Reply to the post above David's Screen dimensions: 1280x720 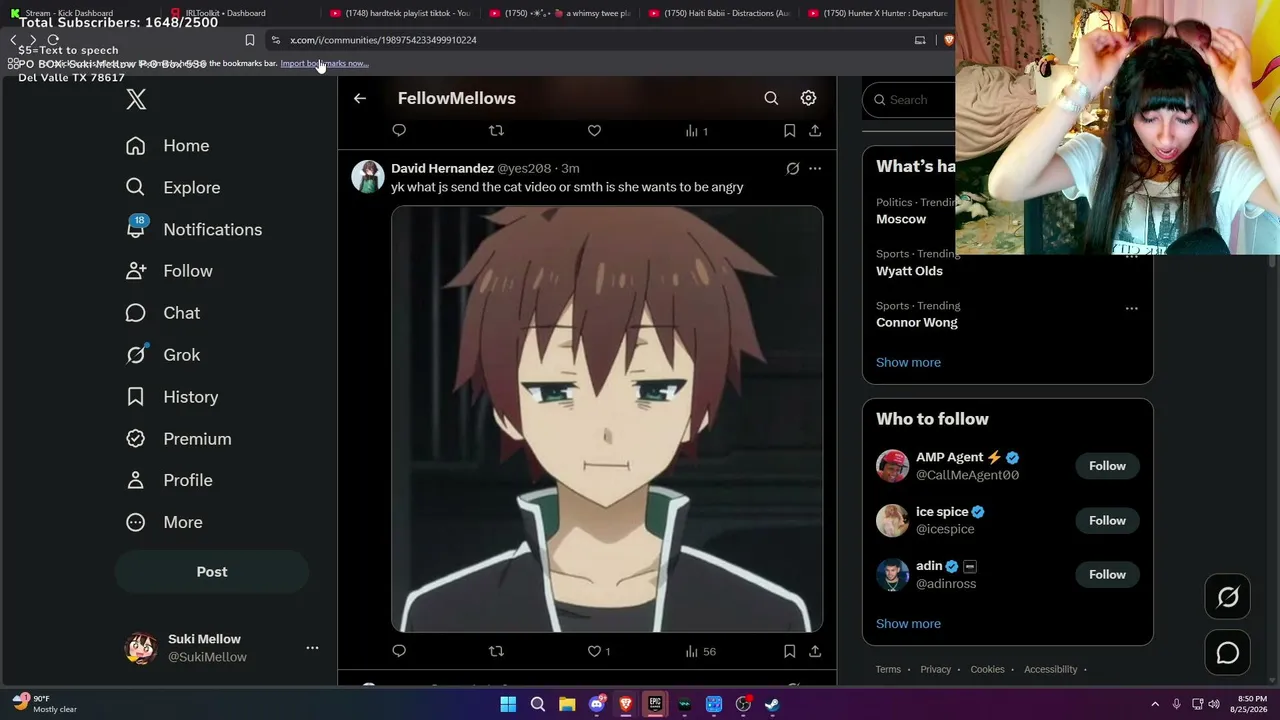[x=399, y=130]
